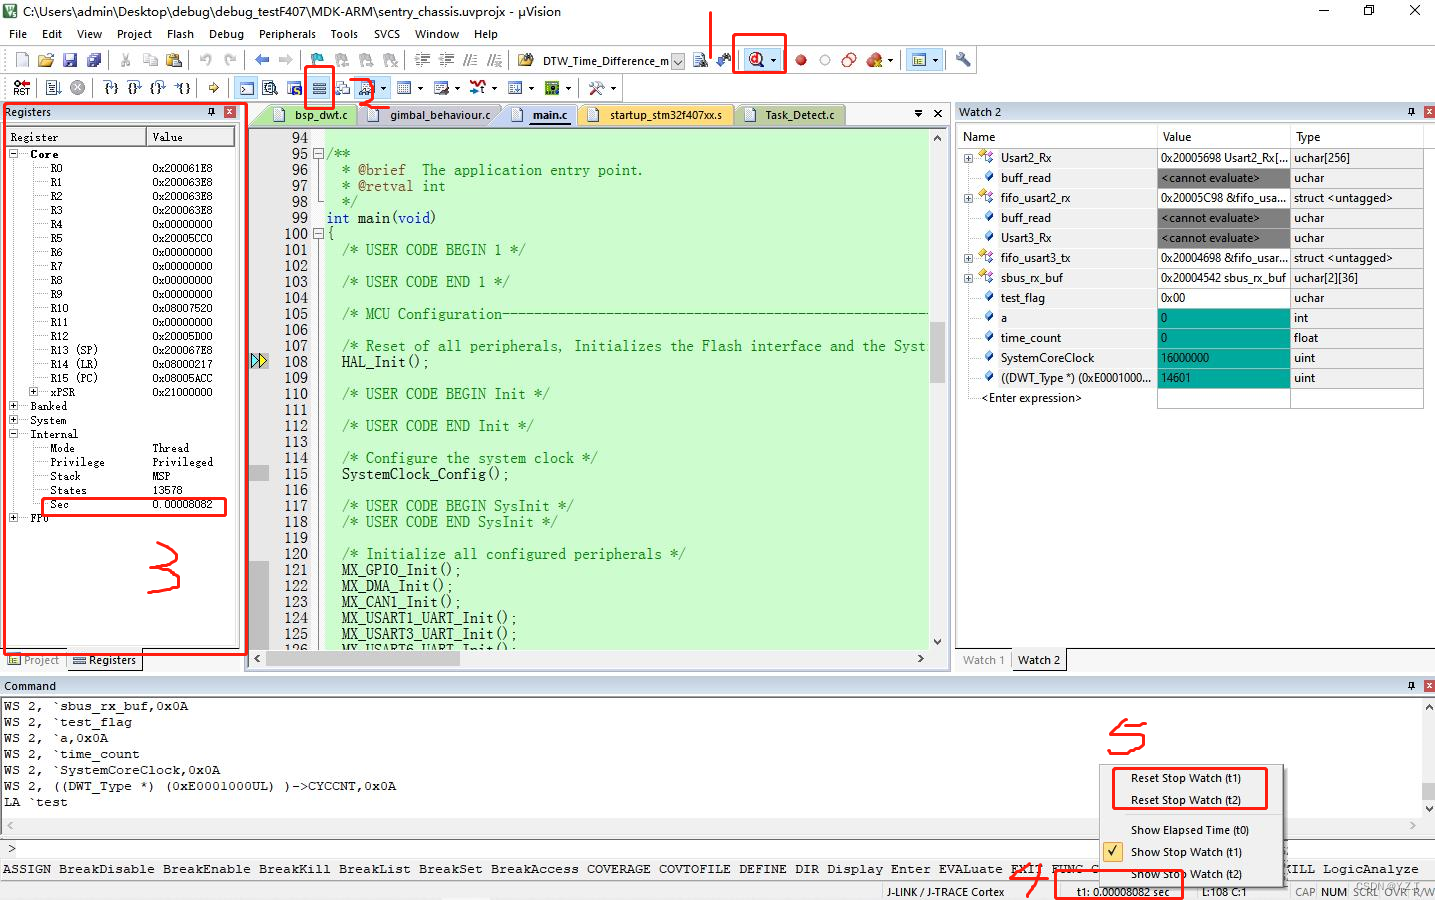Viewport: 1435px width, 900px height.
Task: Click the Step Over icon
Action: pyautogui.click(x=134, y=88)
